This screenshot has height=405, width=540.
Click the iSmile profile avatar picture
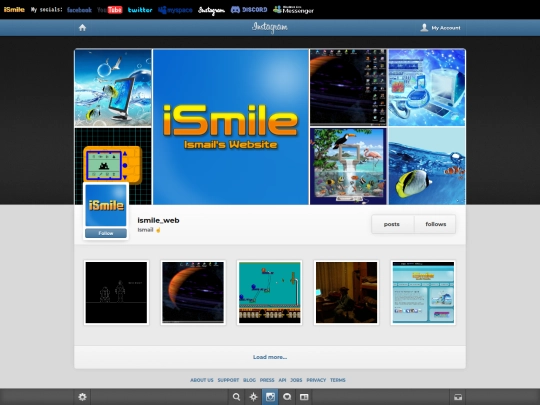[106, 205]
